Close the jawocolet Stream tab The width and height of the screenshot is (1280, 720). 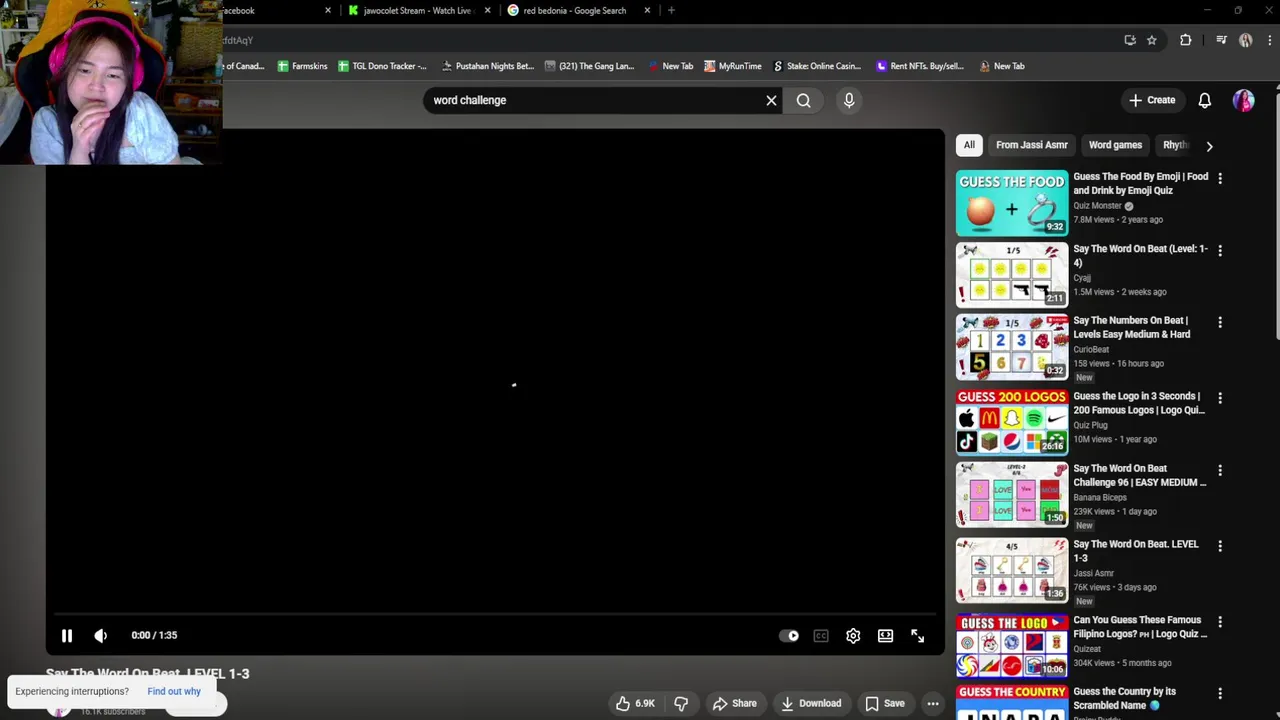pos(488,11)
